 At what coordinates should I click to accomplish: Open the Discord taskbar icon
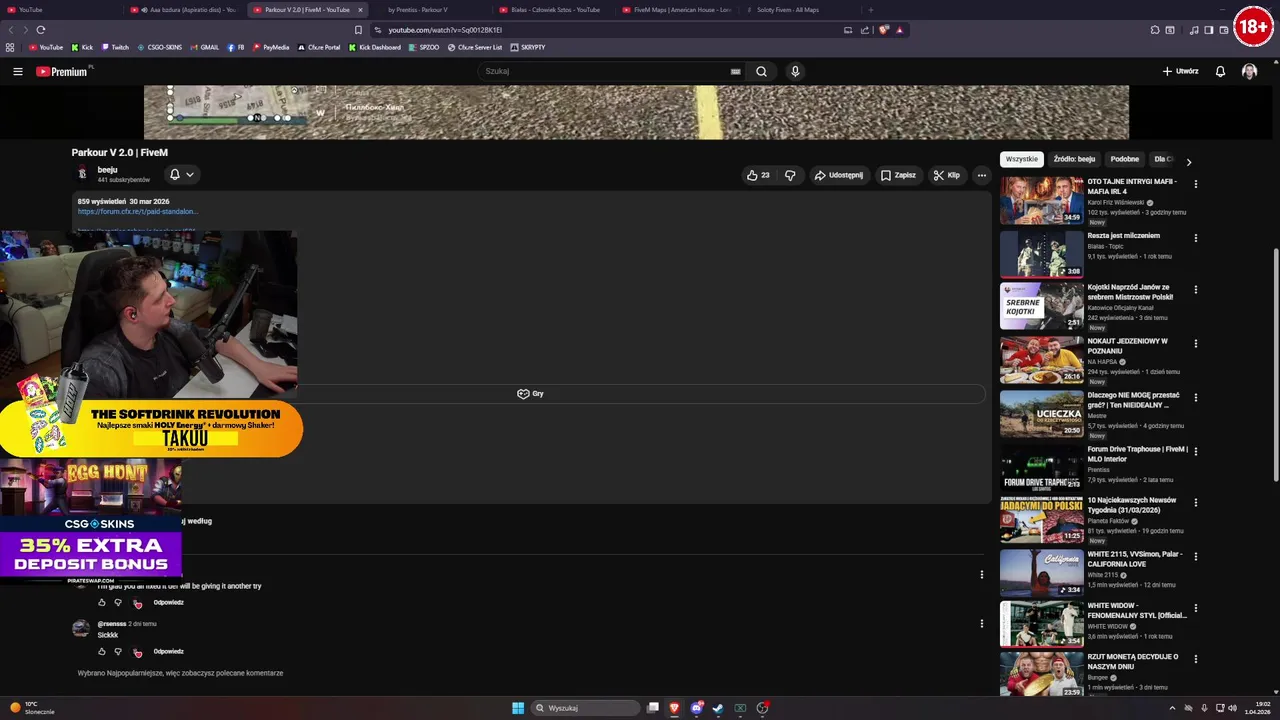coord(697,708)
